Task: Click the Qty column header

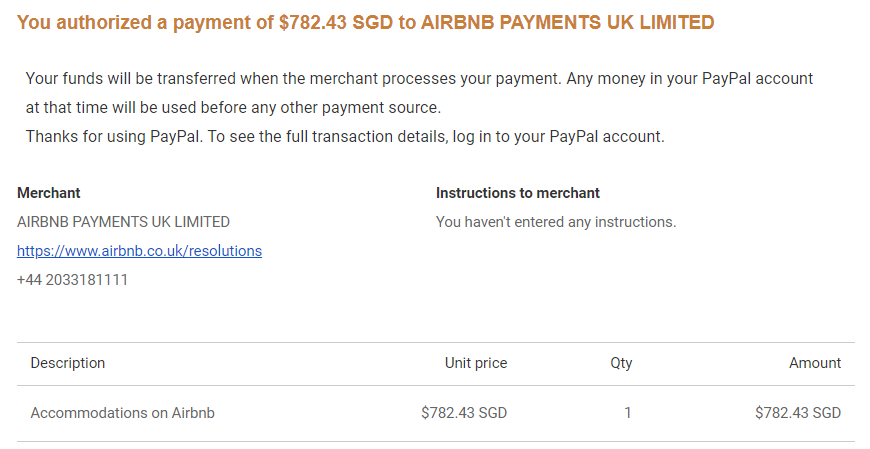Action: click(x=621, y=364)
